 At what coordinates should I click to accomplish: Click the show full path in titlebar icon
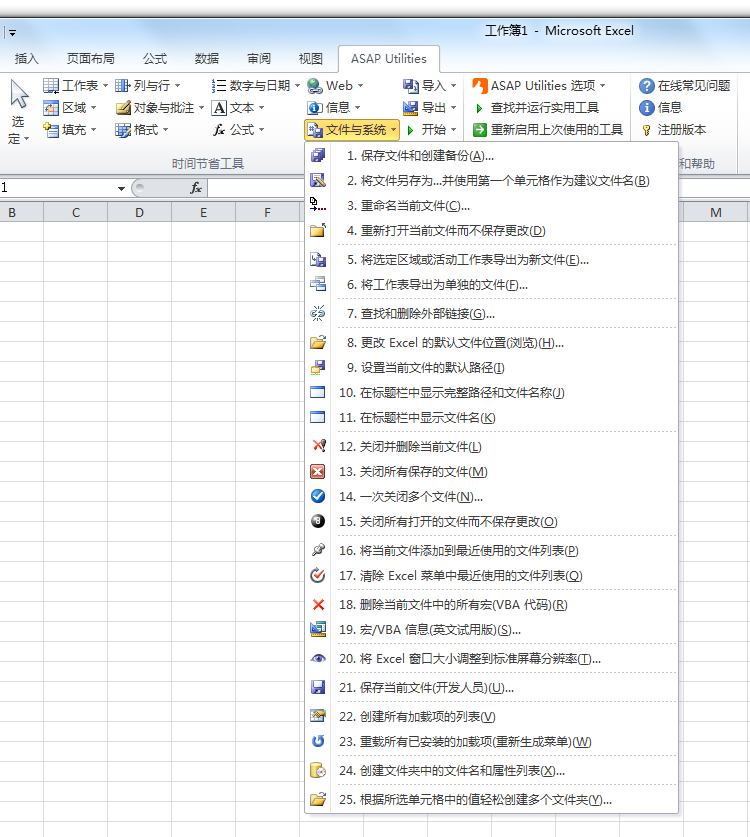[318, 392]
